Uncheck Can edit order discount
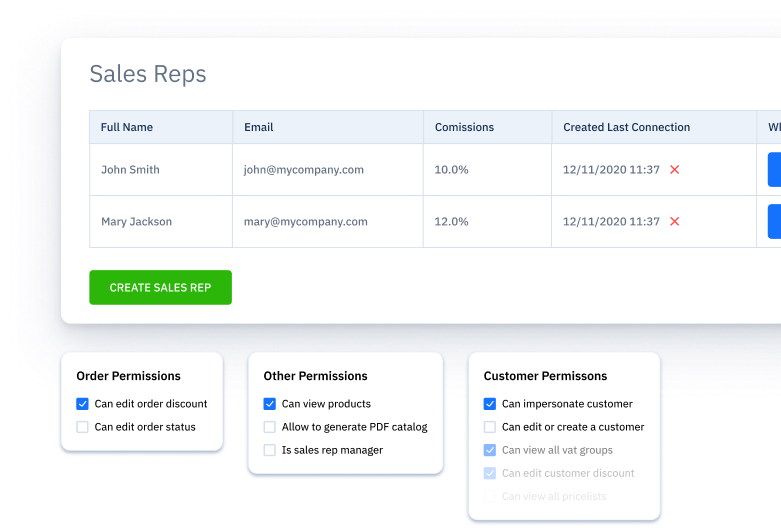The height and width of the screenshot is (528, 781). click(x=83, y=404)
